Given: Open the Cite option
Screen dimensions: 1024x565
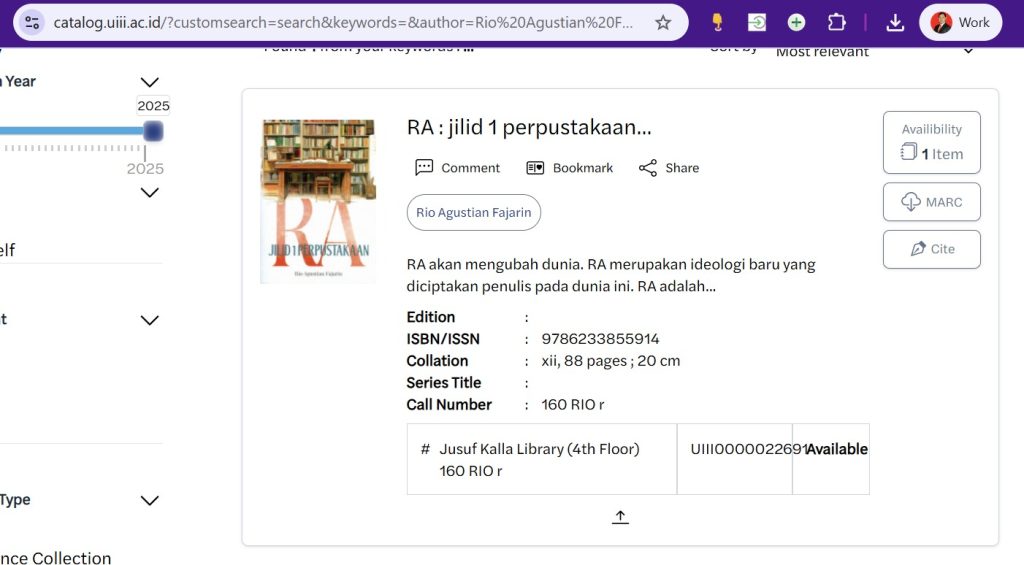Looking at the screenshot, I should click(931, 249).
